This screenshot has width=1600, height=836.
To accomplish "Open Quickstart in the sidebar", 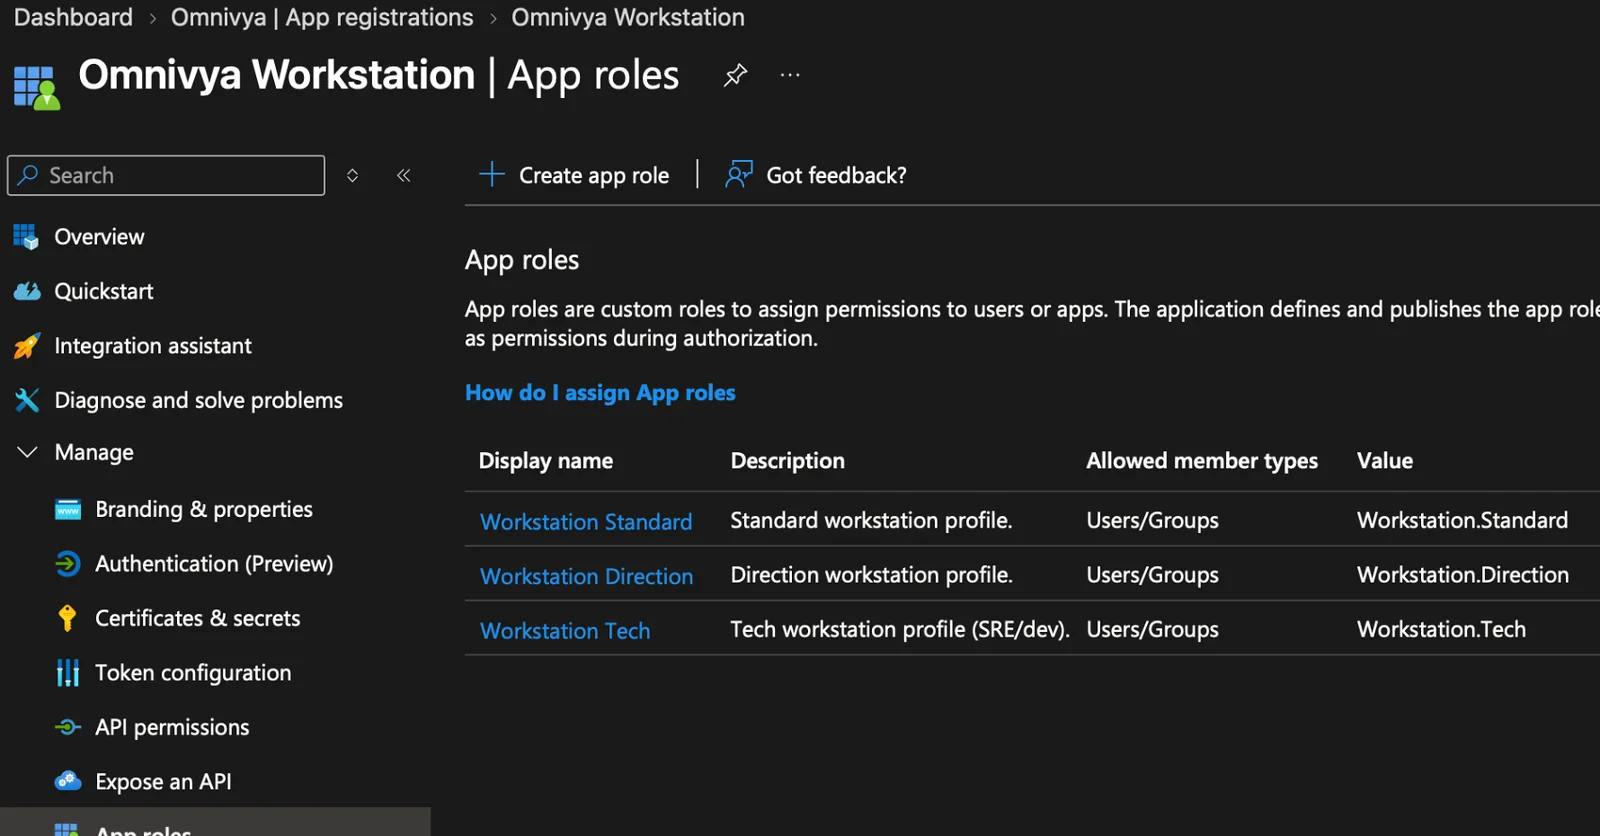I will [104, 291].
